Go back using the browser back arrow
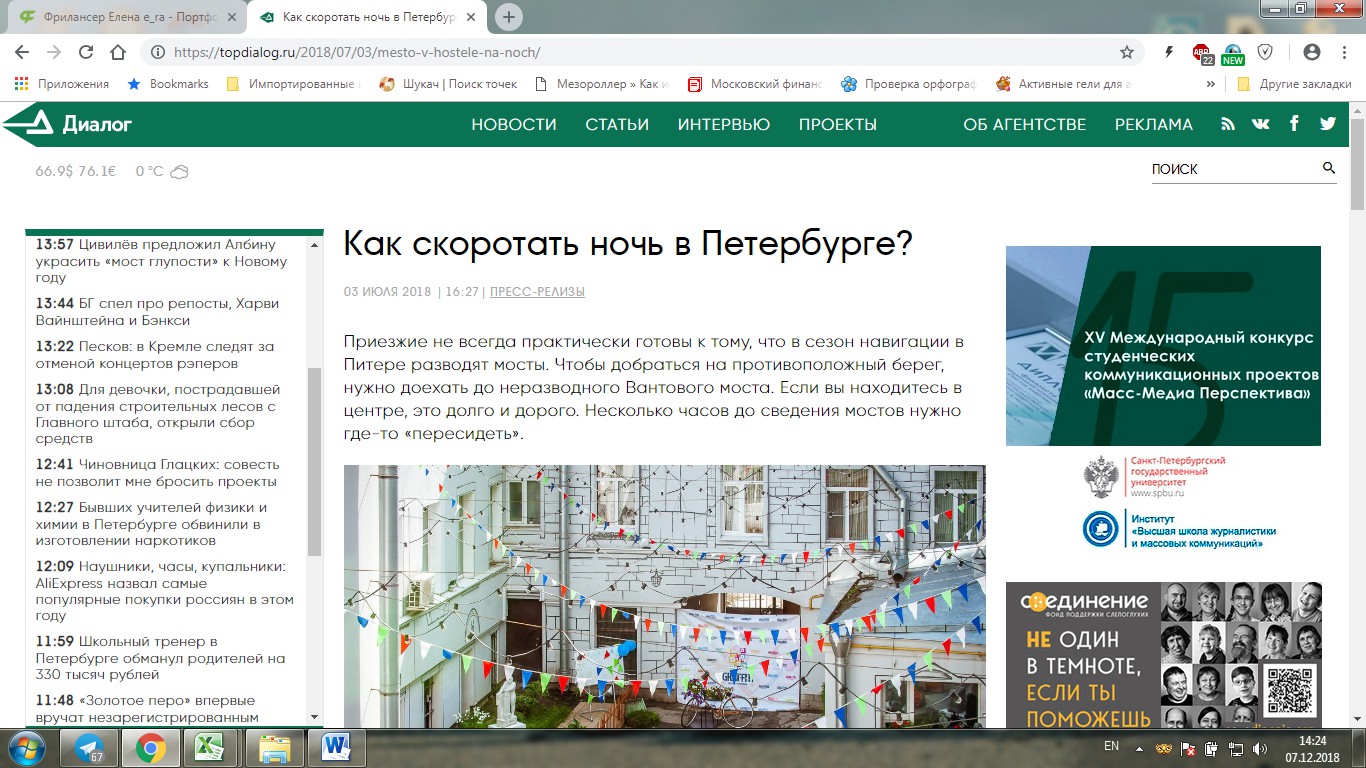The image size is (1366, 768). [23, 52]
